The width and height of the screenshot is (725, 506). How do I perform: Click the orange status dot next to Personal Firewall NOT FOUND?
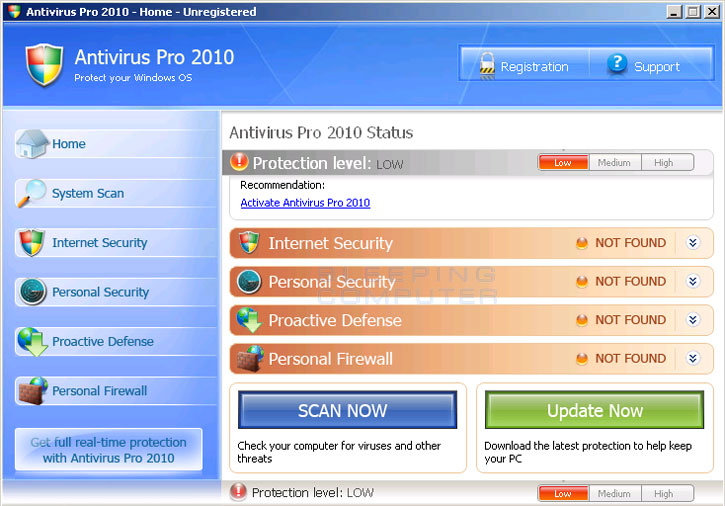(x=582, y=358)
